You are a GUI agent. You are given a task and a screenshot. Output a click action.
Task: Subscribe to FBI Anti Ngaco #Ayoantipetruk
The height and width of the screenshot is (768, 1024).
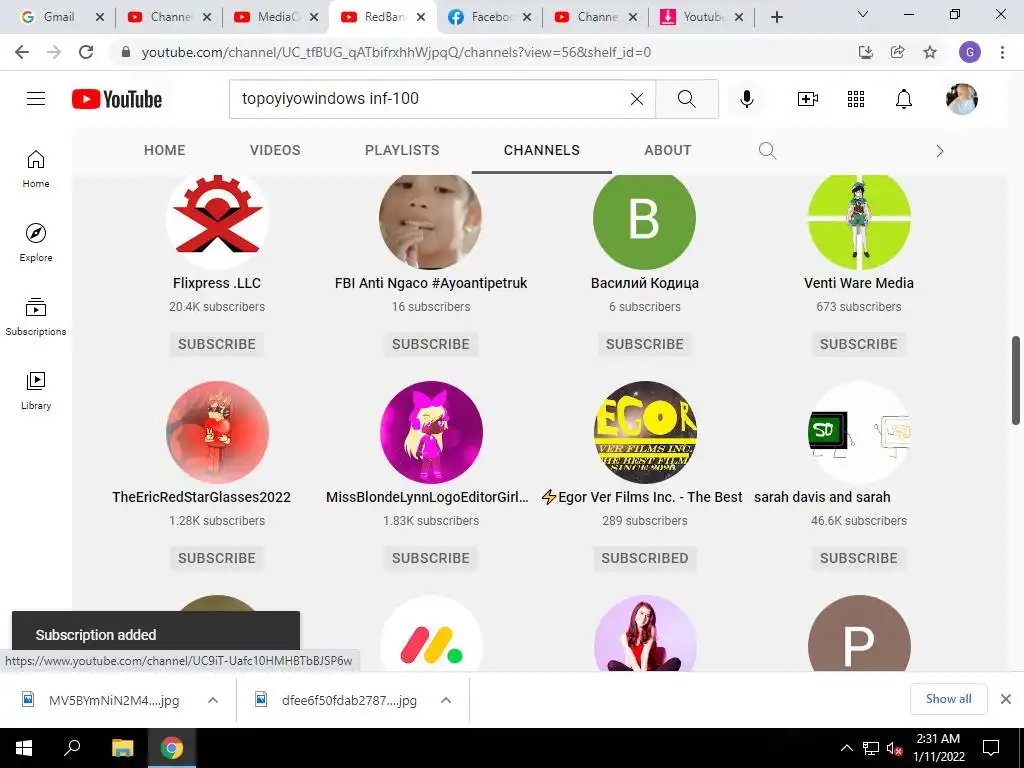(431, 344)
